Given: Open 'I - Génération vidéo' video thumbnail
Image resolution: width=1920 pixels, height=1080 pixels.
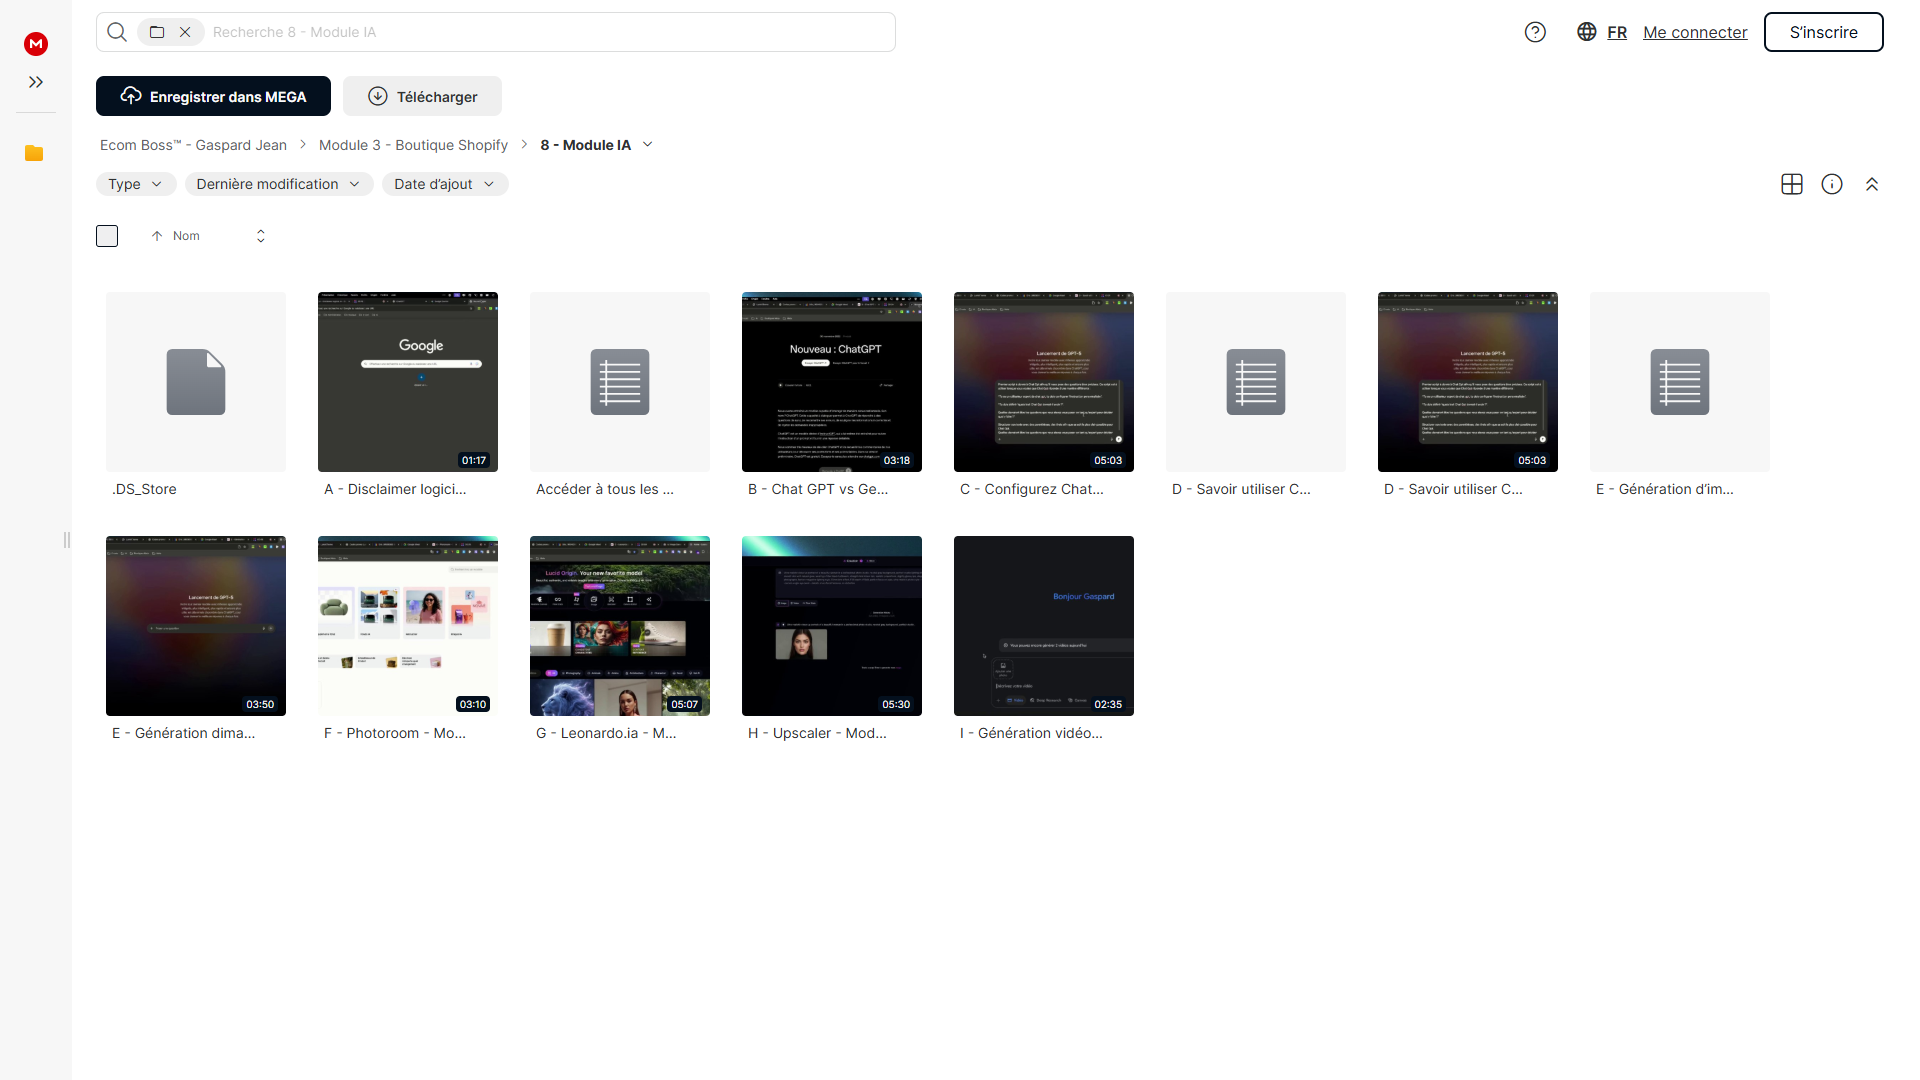Looking at the screenshot, I should pos(1044,626).
